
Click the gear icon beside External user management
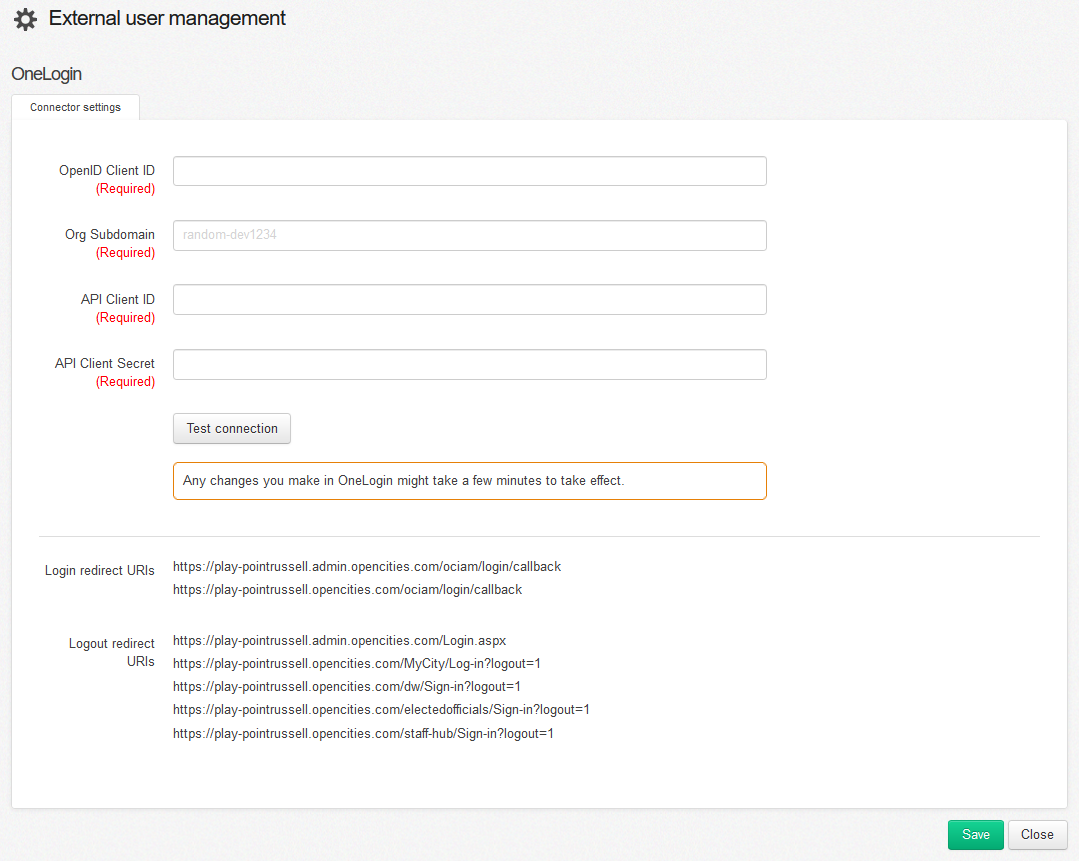click(25, 19)
